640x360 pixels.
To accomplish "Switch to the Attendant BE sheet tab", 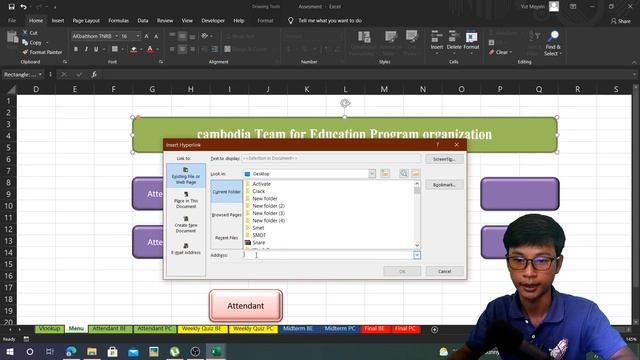I will pos(109,329).
